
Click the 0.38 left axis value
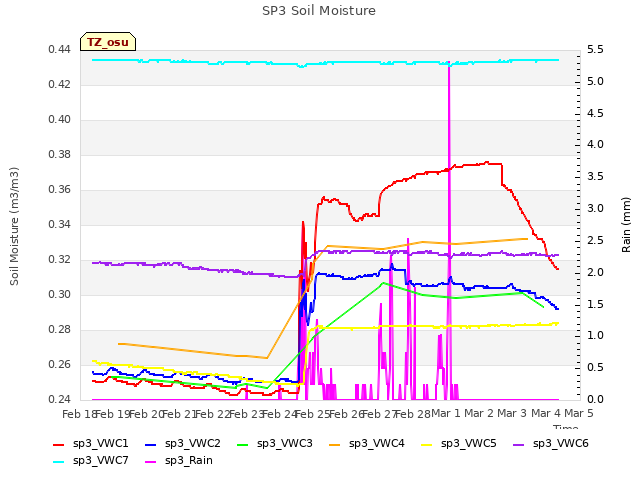click(59, 155)
